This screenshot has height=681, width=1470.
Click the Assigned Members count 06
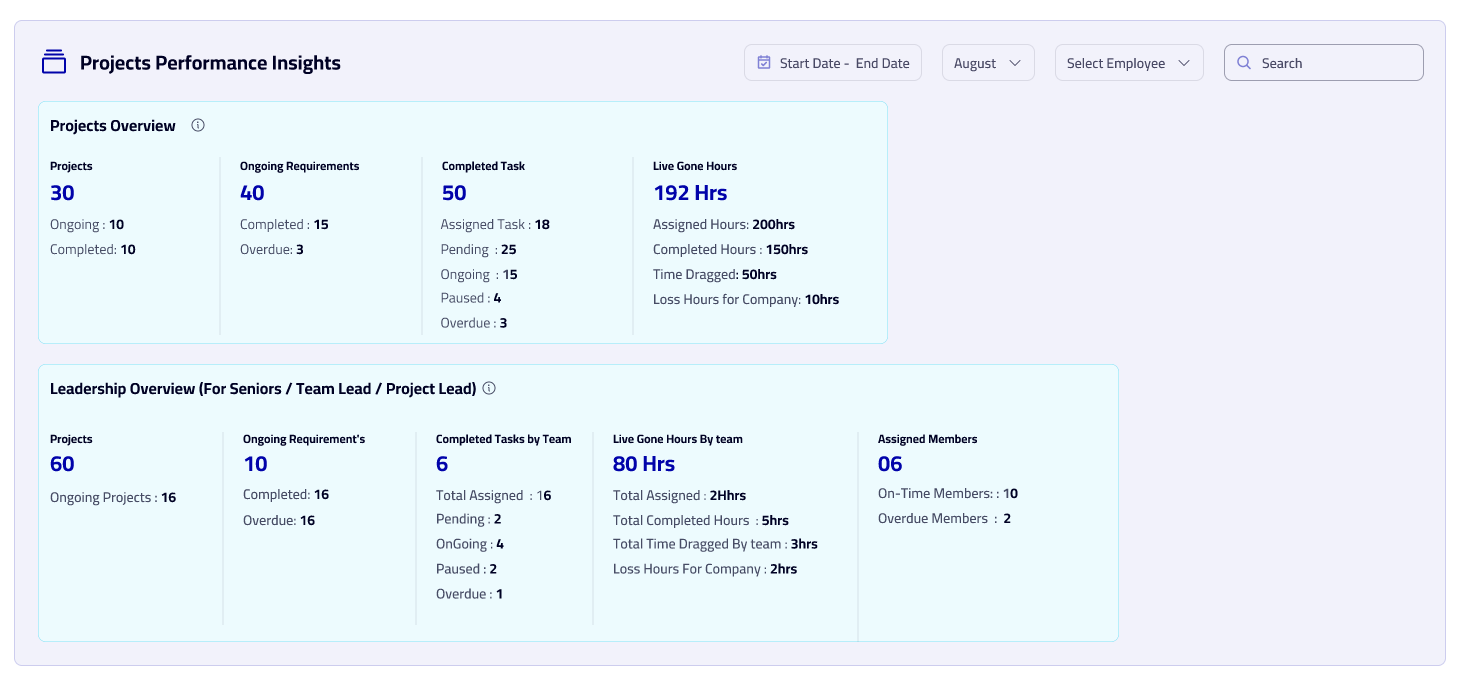pyautogui.click(x=890, y=464)
